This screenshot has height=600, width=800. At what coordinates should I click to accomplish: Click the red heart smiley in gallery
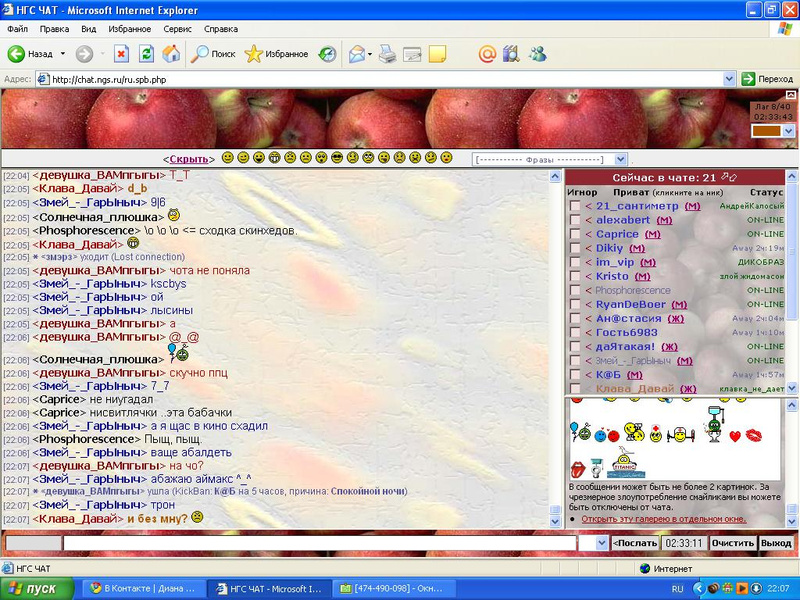pyautogui.click(x=735, y=436)
